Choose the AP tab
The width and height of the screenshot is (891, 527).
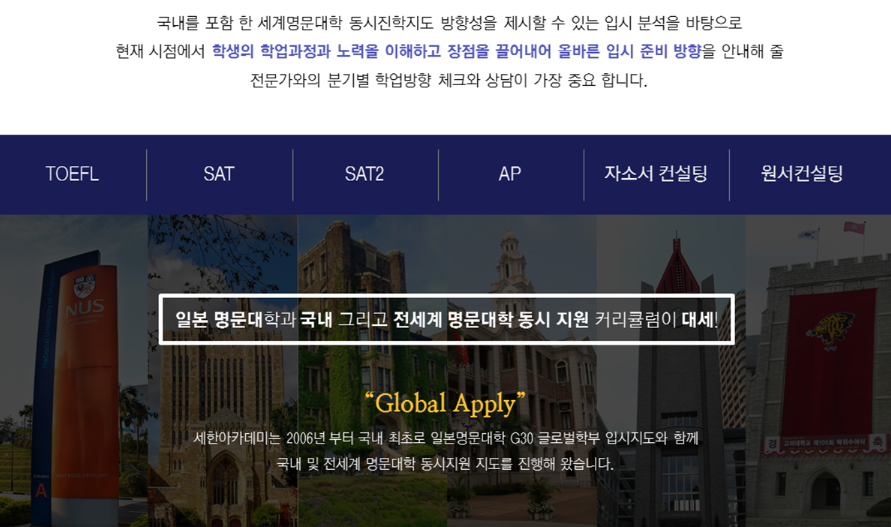click(510, 174)
